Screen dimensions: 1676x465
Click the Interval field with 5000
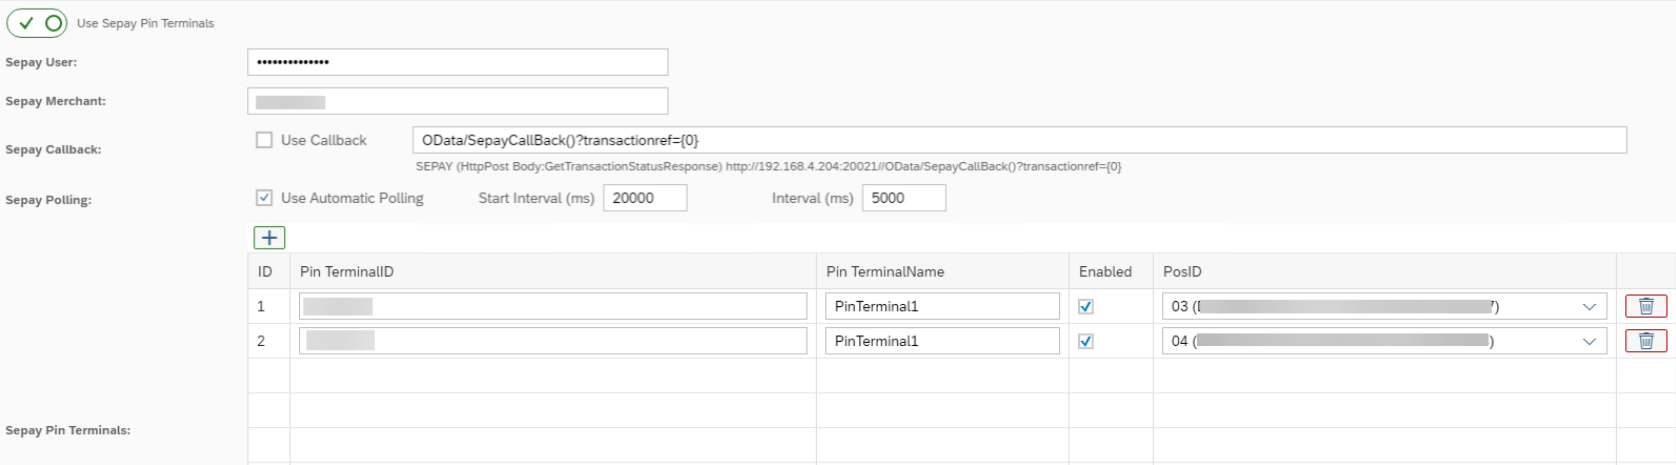coord(903,198)
